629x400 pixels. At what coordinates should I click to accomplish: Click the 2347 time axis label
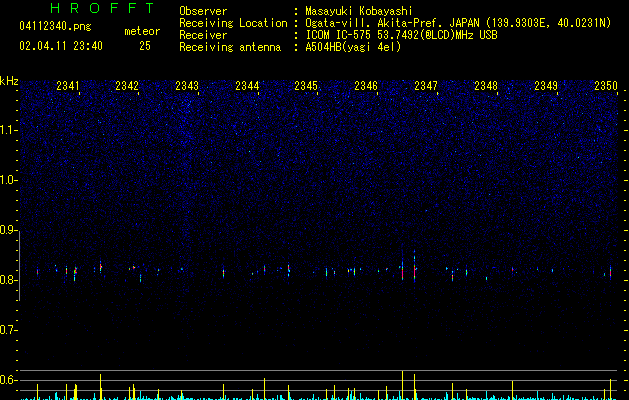pyautogui.click(x=426, y=86)
